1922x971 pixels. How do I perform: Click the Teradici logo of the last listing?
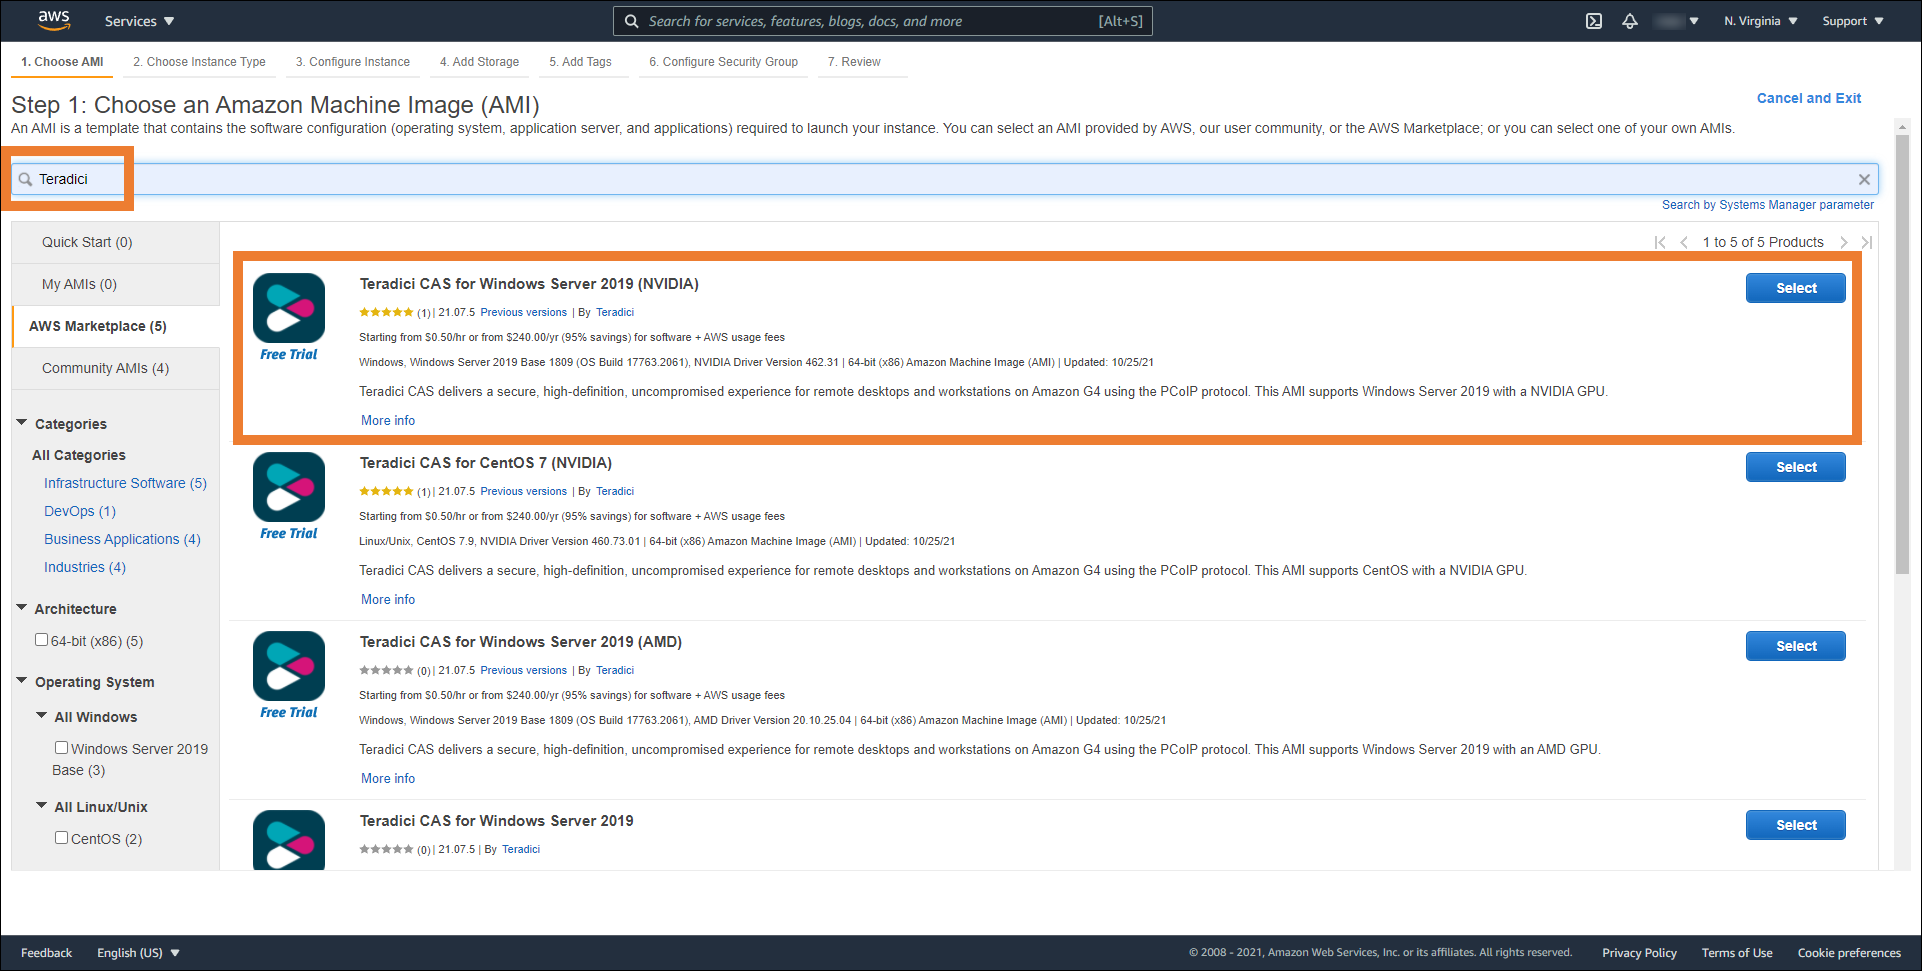289,840
